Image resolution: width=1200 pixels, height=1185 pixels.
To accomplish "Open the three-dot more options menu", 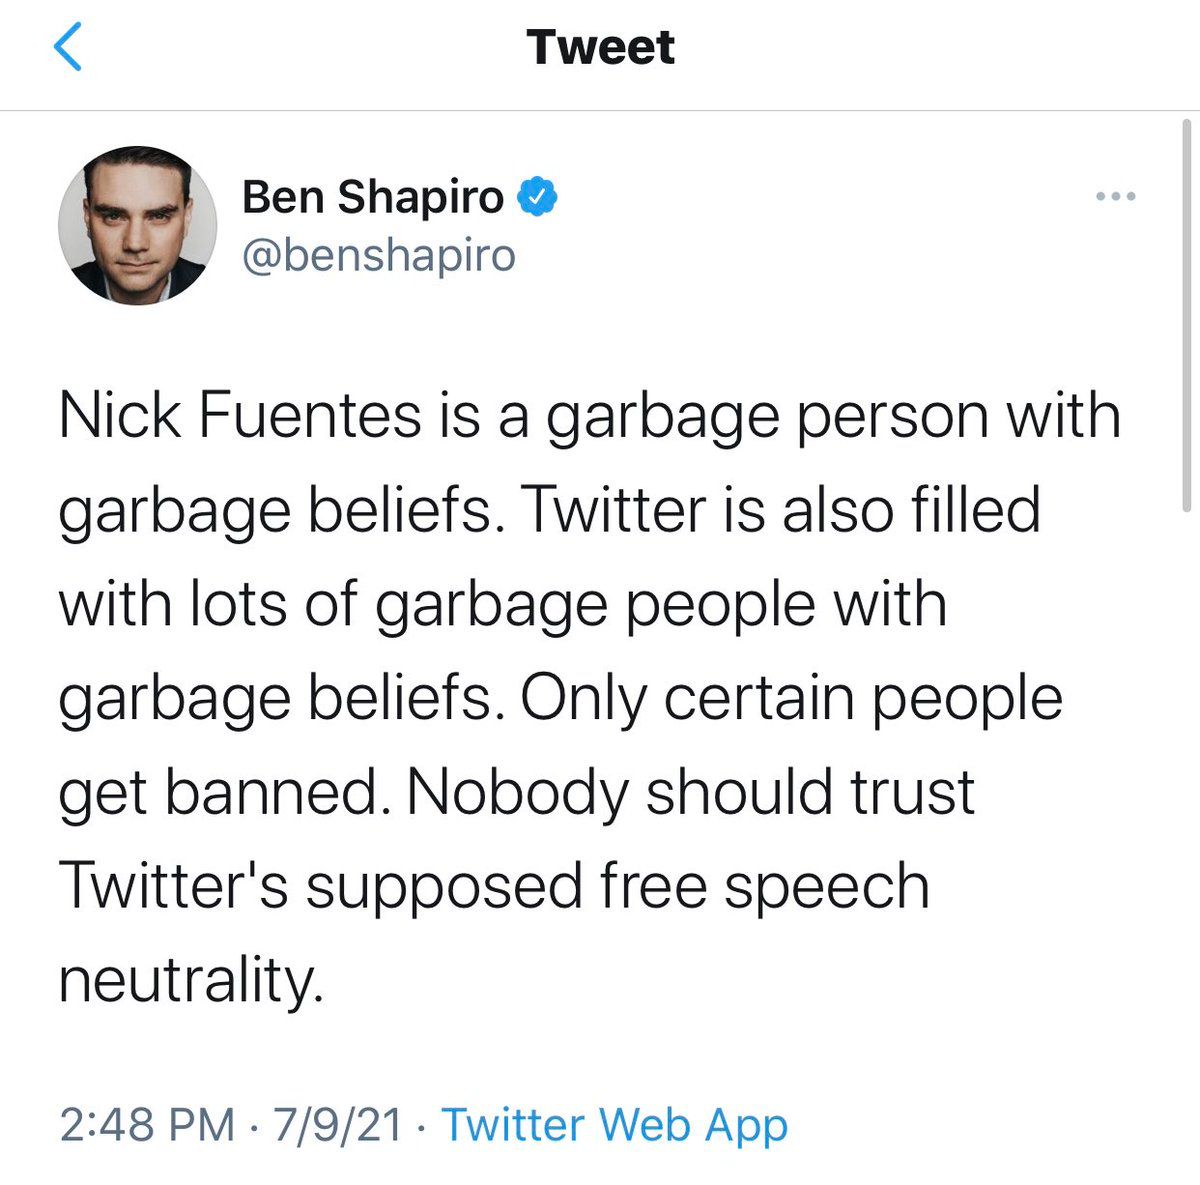I will tap(1115, 197).
